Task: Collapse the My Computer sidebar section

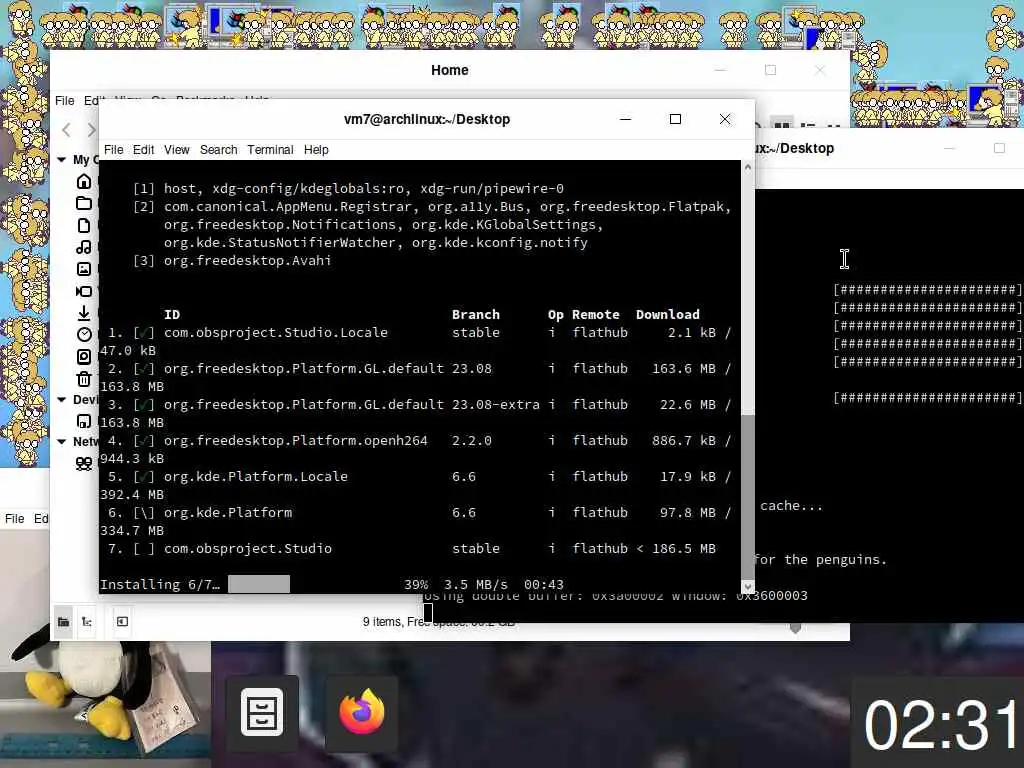Action: click(x=61, y=159)
